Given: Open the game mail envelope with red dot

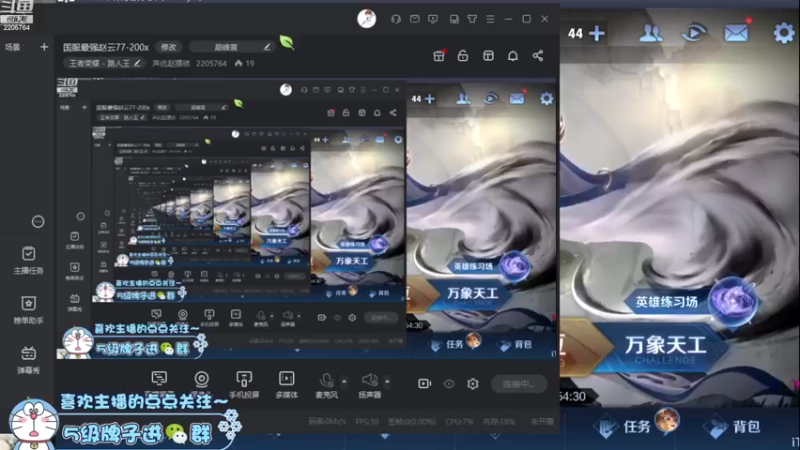Looking at the screenshot, I should 737,33.
